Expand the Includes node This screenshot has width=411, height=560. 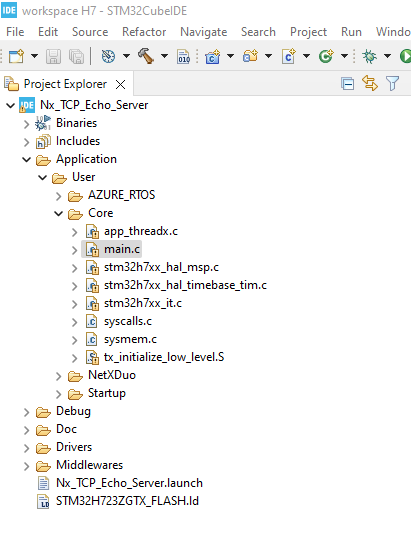coord(26,142)
